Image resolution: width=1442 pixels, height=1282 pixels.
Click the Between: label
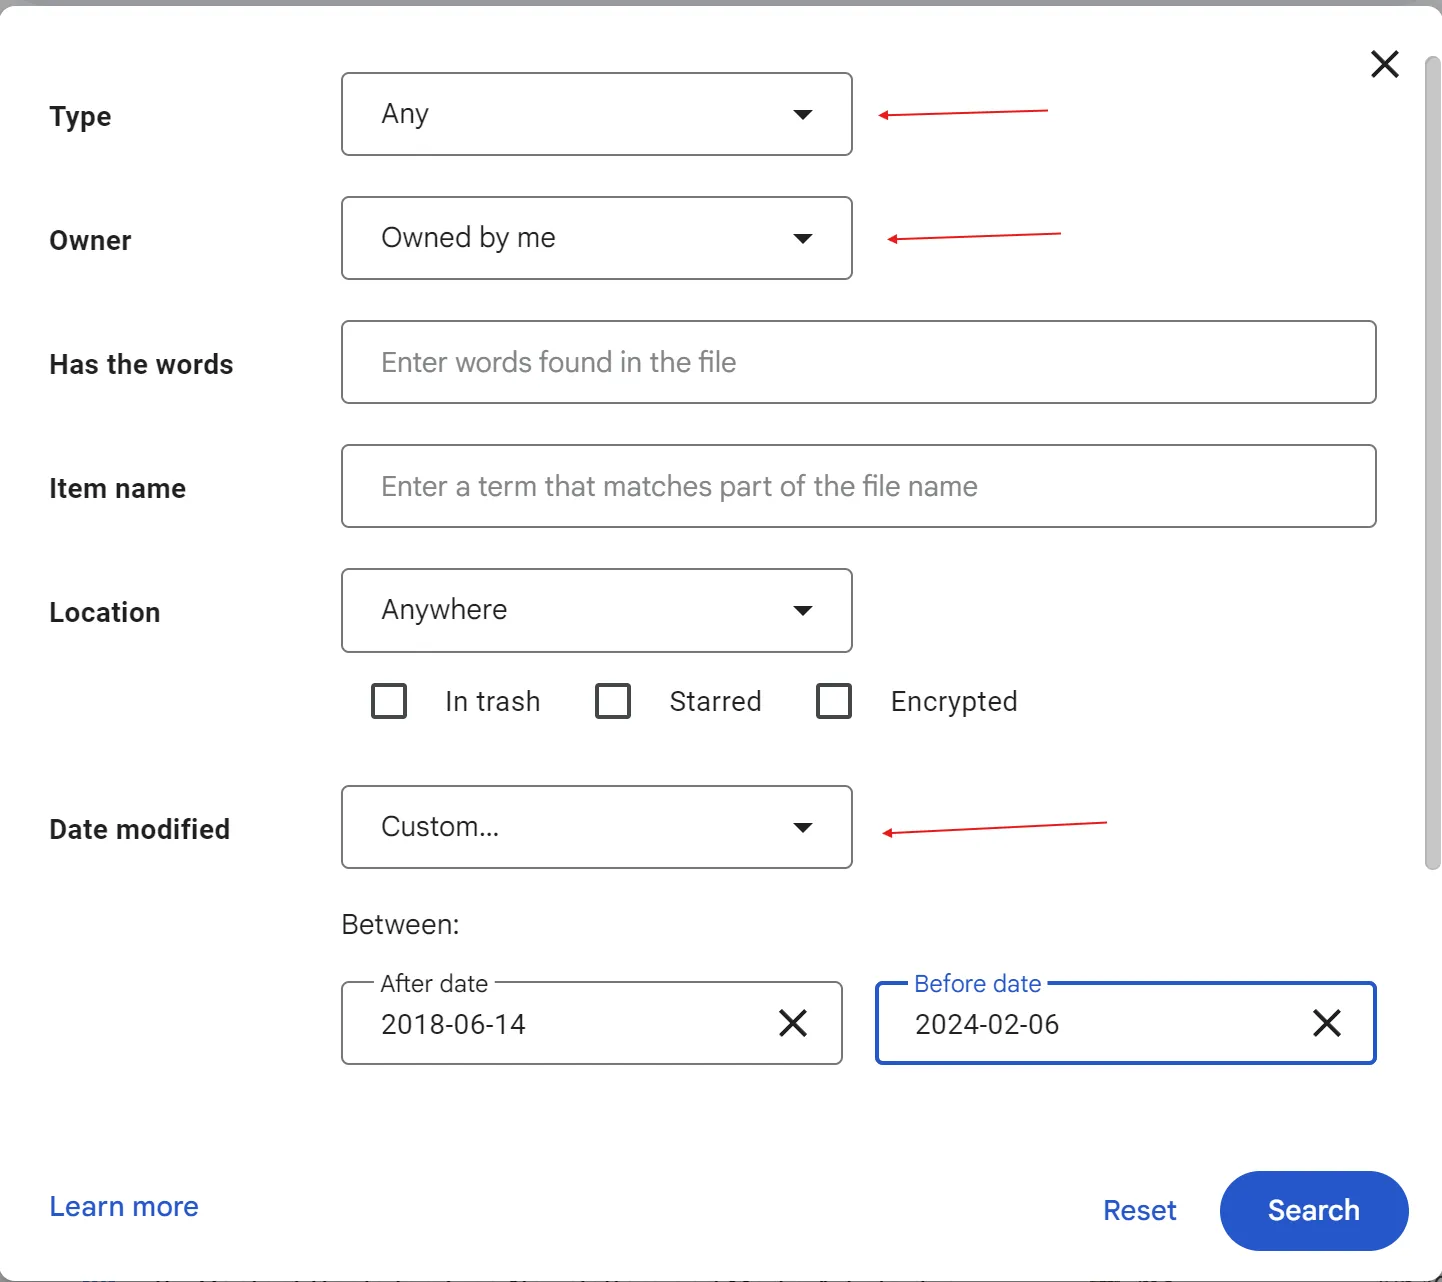point(400,924)
